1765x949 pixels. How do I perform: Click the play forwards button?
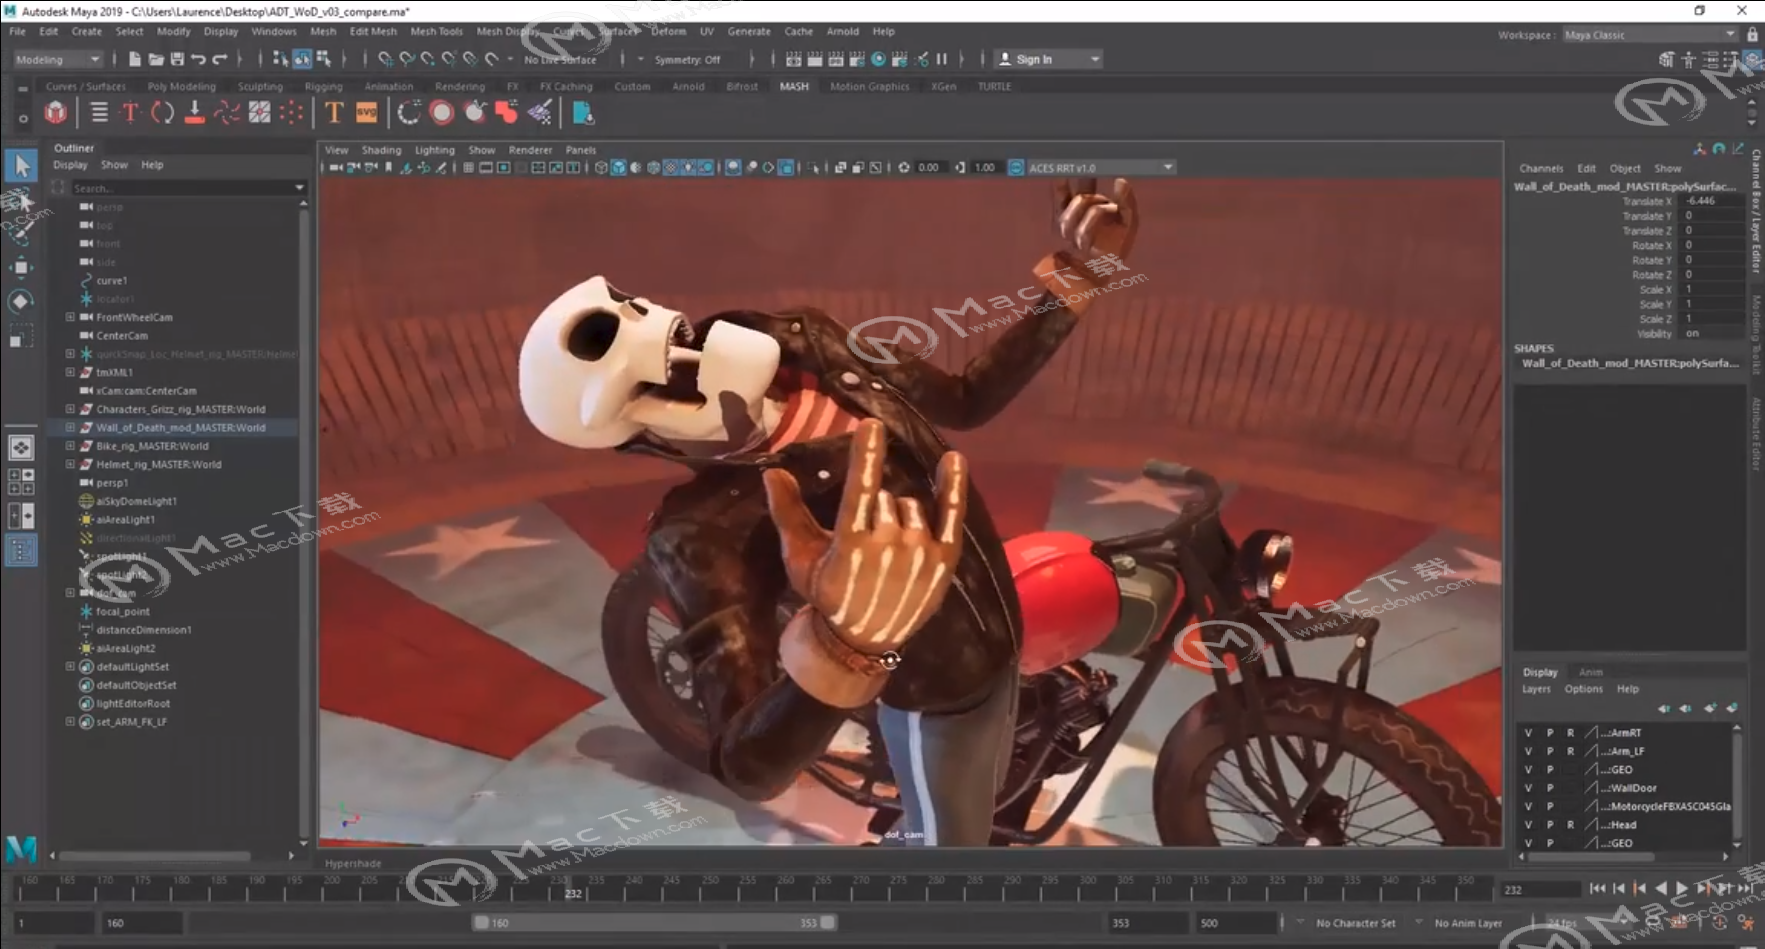pos(1682,888)
